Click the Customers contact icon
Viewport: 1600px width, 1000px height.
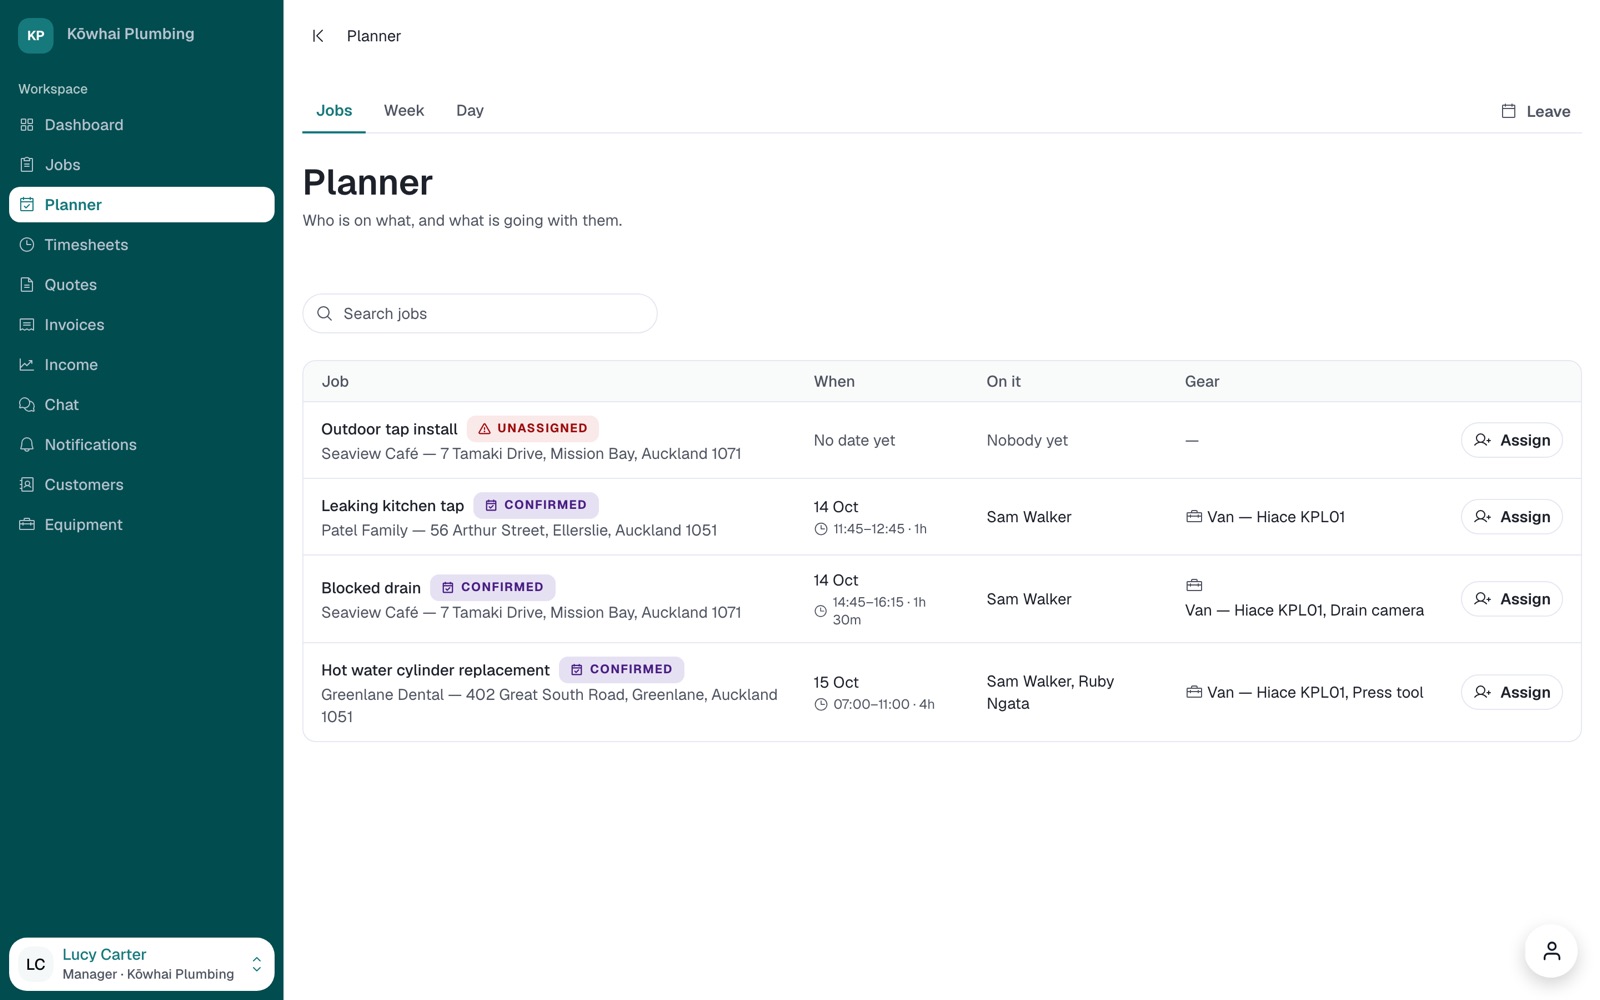click(x=27, y=485)
